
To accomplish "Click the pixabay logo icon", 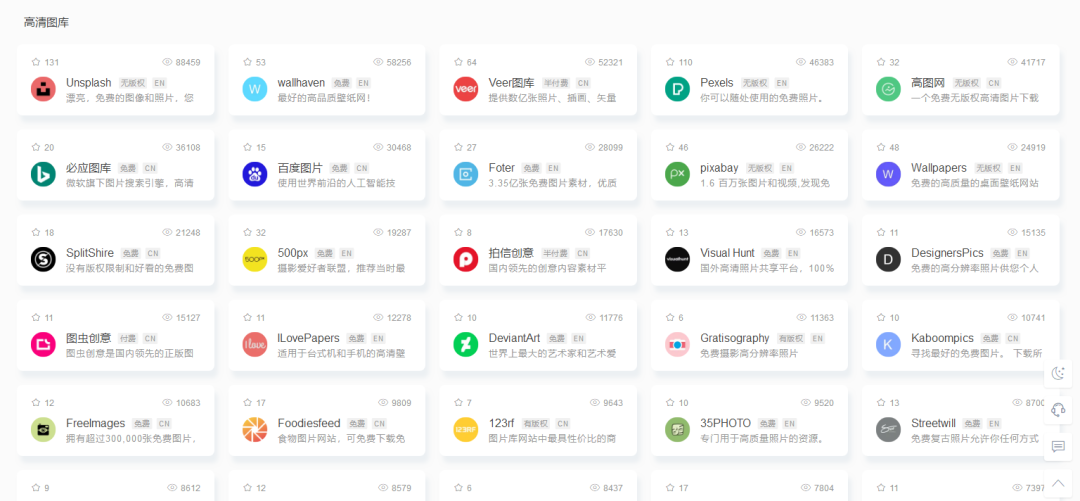I will tap(677, 174).
